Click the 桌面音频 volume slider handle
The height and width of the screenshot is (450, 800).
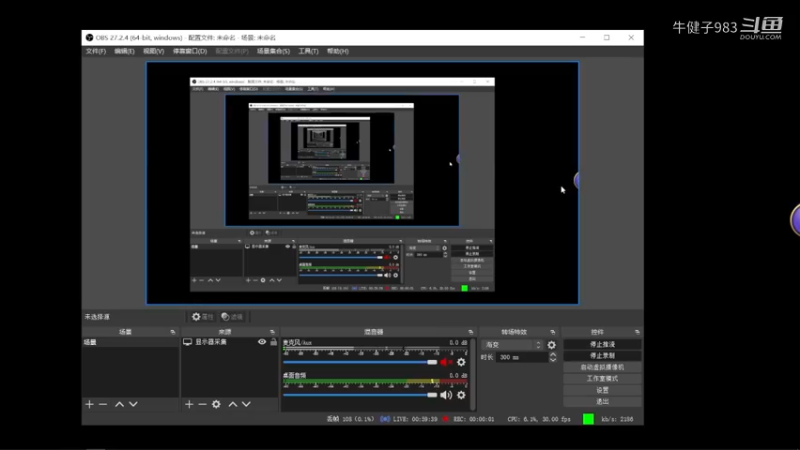click(432, 395)
